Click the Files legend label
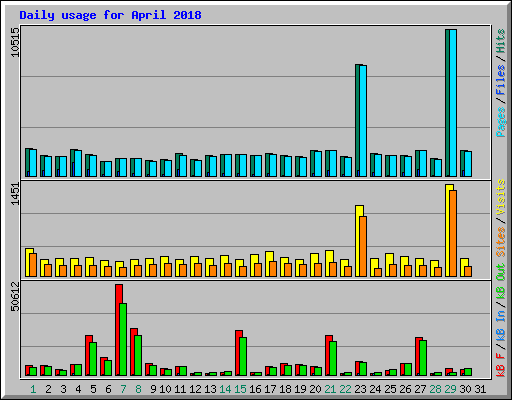 [x=501, y=80]
